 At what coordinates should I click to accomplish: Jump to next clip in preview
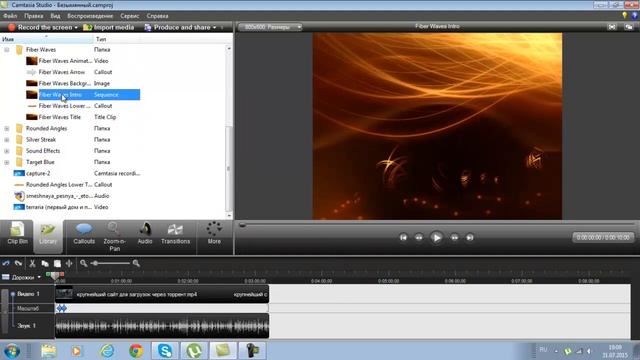pos(470,238)
